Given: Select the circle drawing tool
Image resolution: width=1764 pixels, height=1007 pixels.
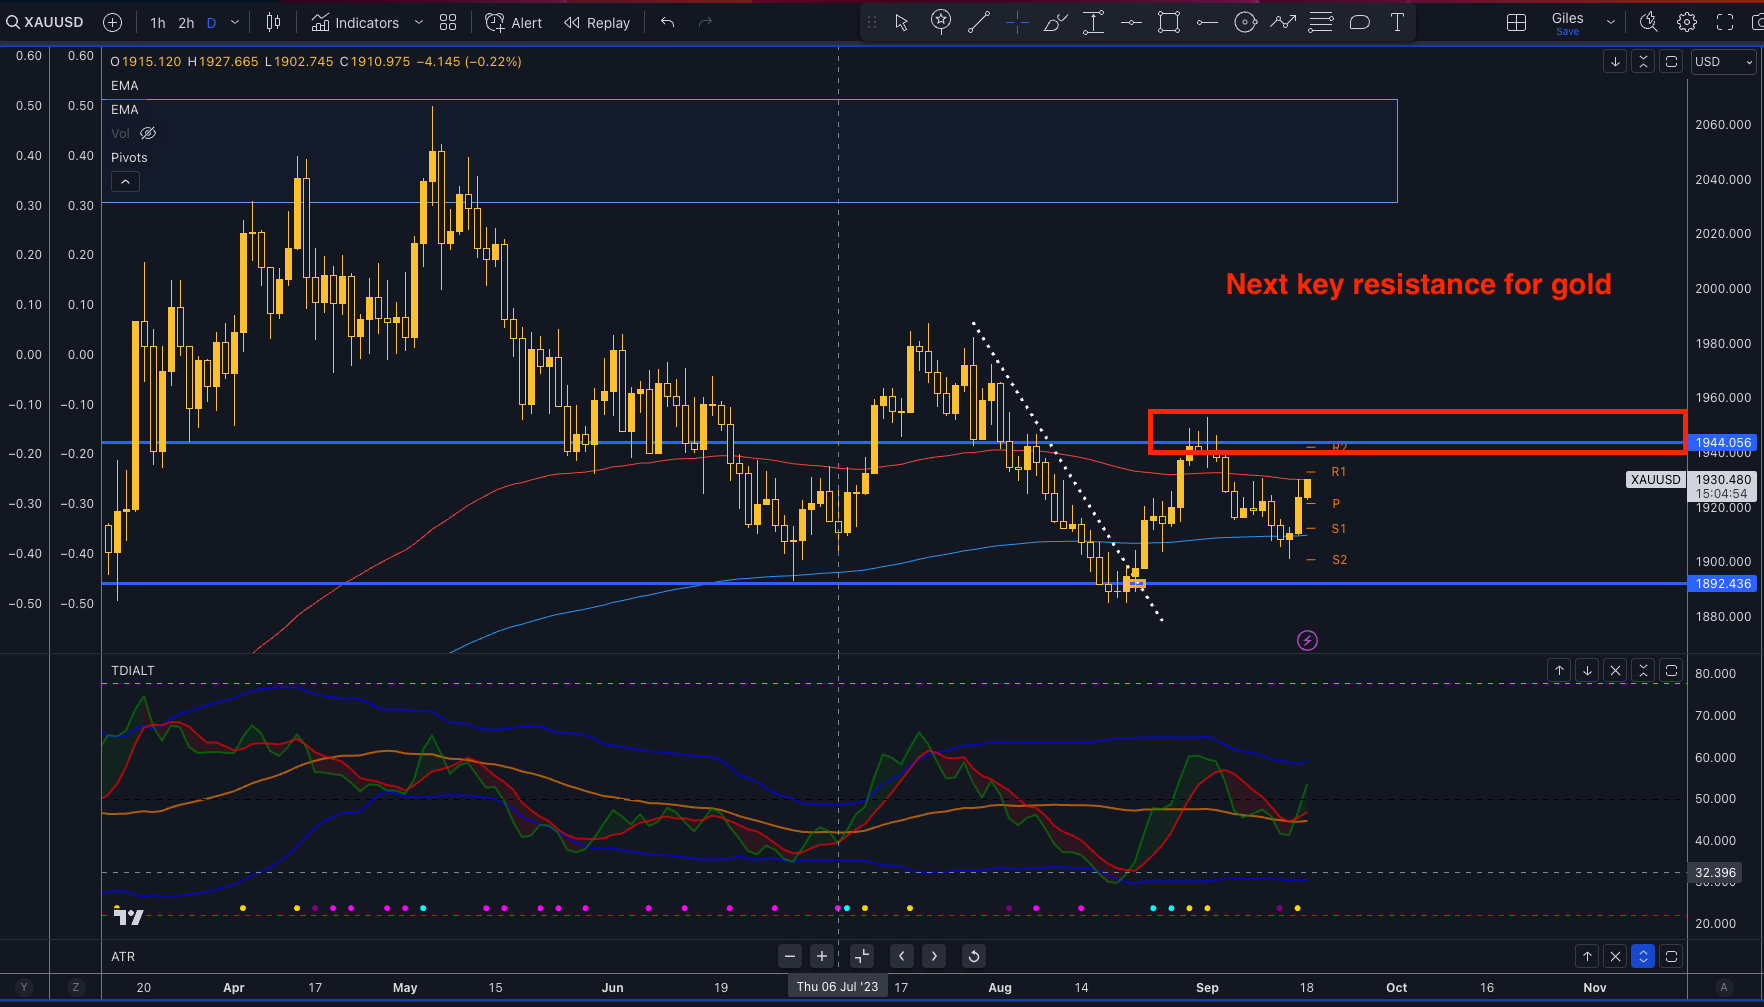Looking at the screenshot, I should click(1245, 22).
